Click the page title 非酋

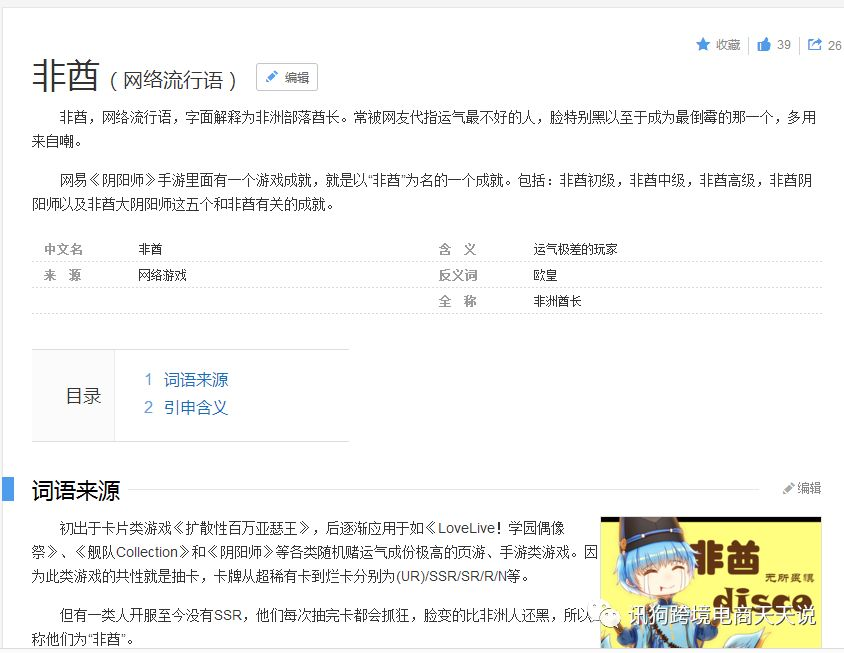(66, 76)
